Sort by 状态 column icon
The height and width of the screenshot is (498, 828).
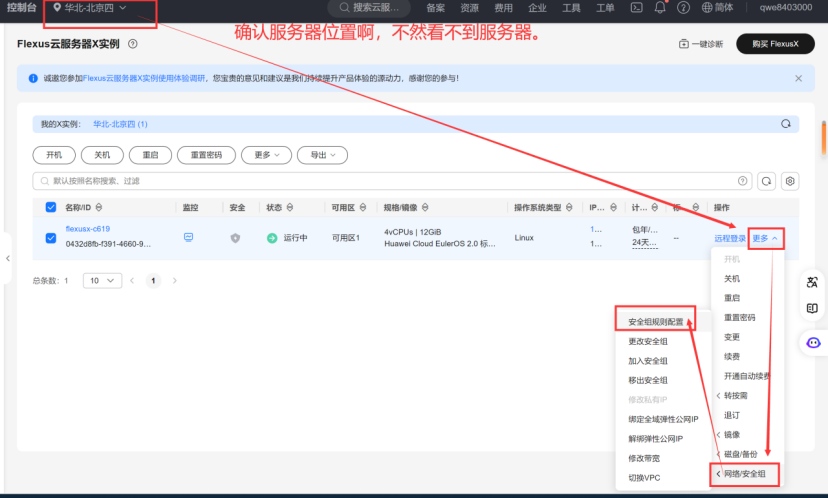(290, 208)
